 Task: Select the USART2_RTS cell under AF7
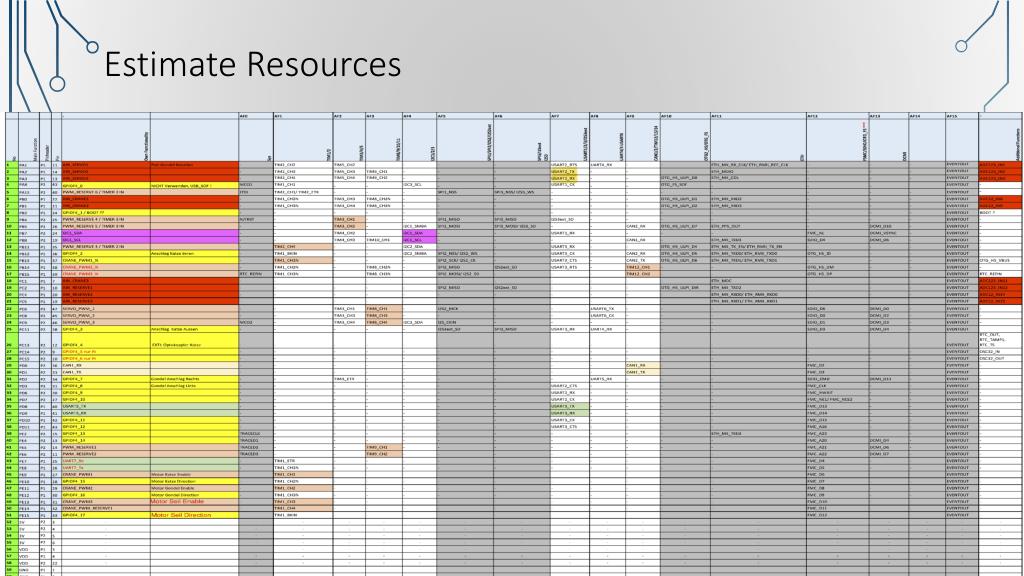tap(569, 165)
